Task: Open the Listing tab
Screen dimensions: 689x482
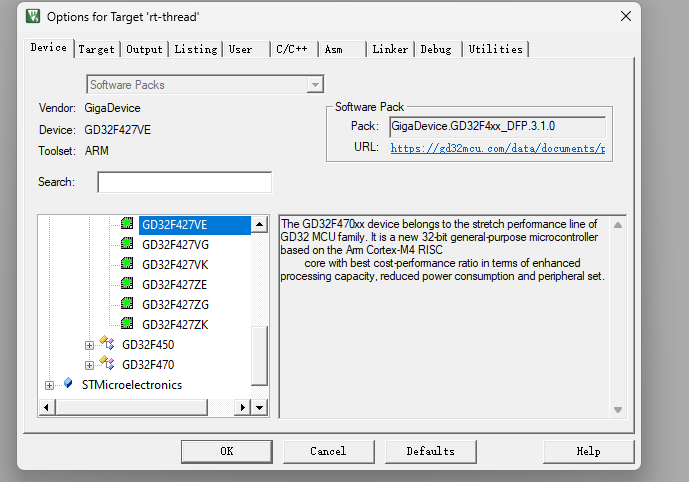Action: 196,49
